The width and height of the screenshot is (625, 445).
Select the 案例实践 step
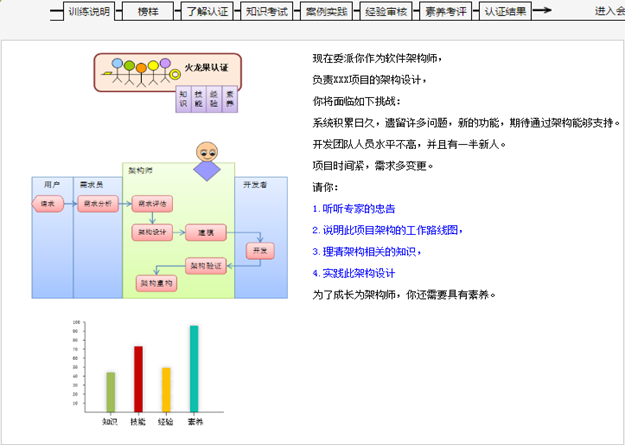tap(326, 12)
